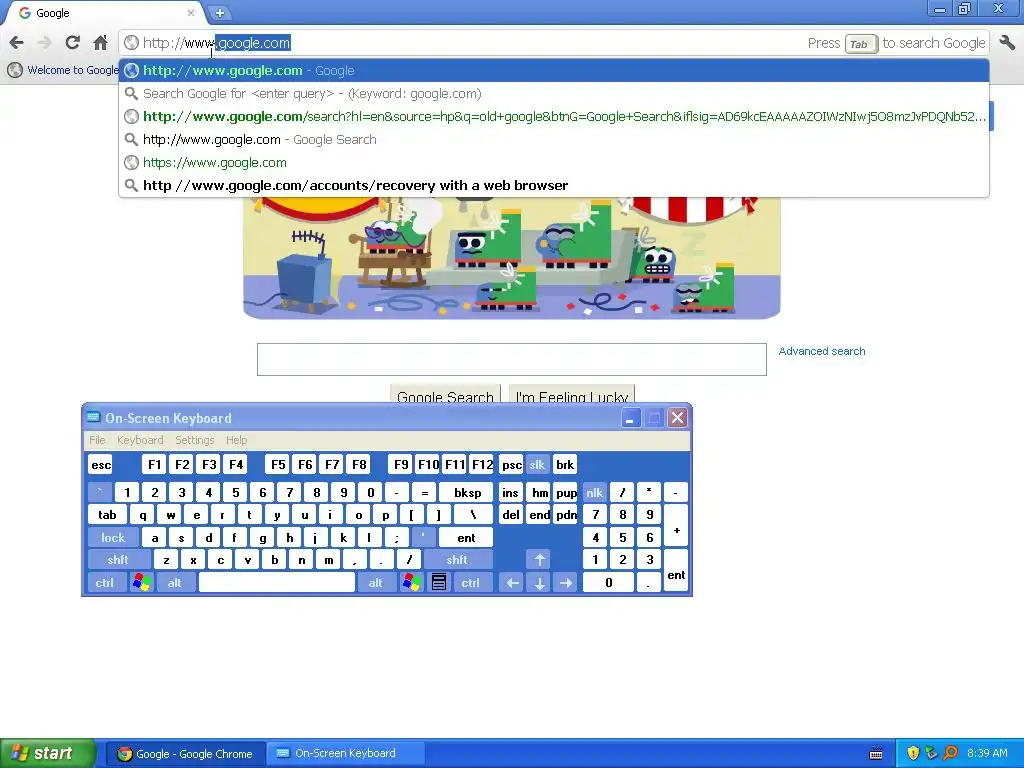
Task: Open Advanced search link
Action: tap(822, 351)
